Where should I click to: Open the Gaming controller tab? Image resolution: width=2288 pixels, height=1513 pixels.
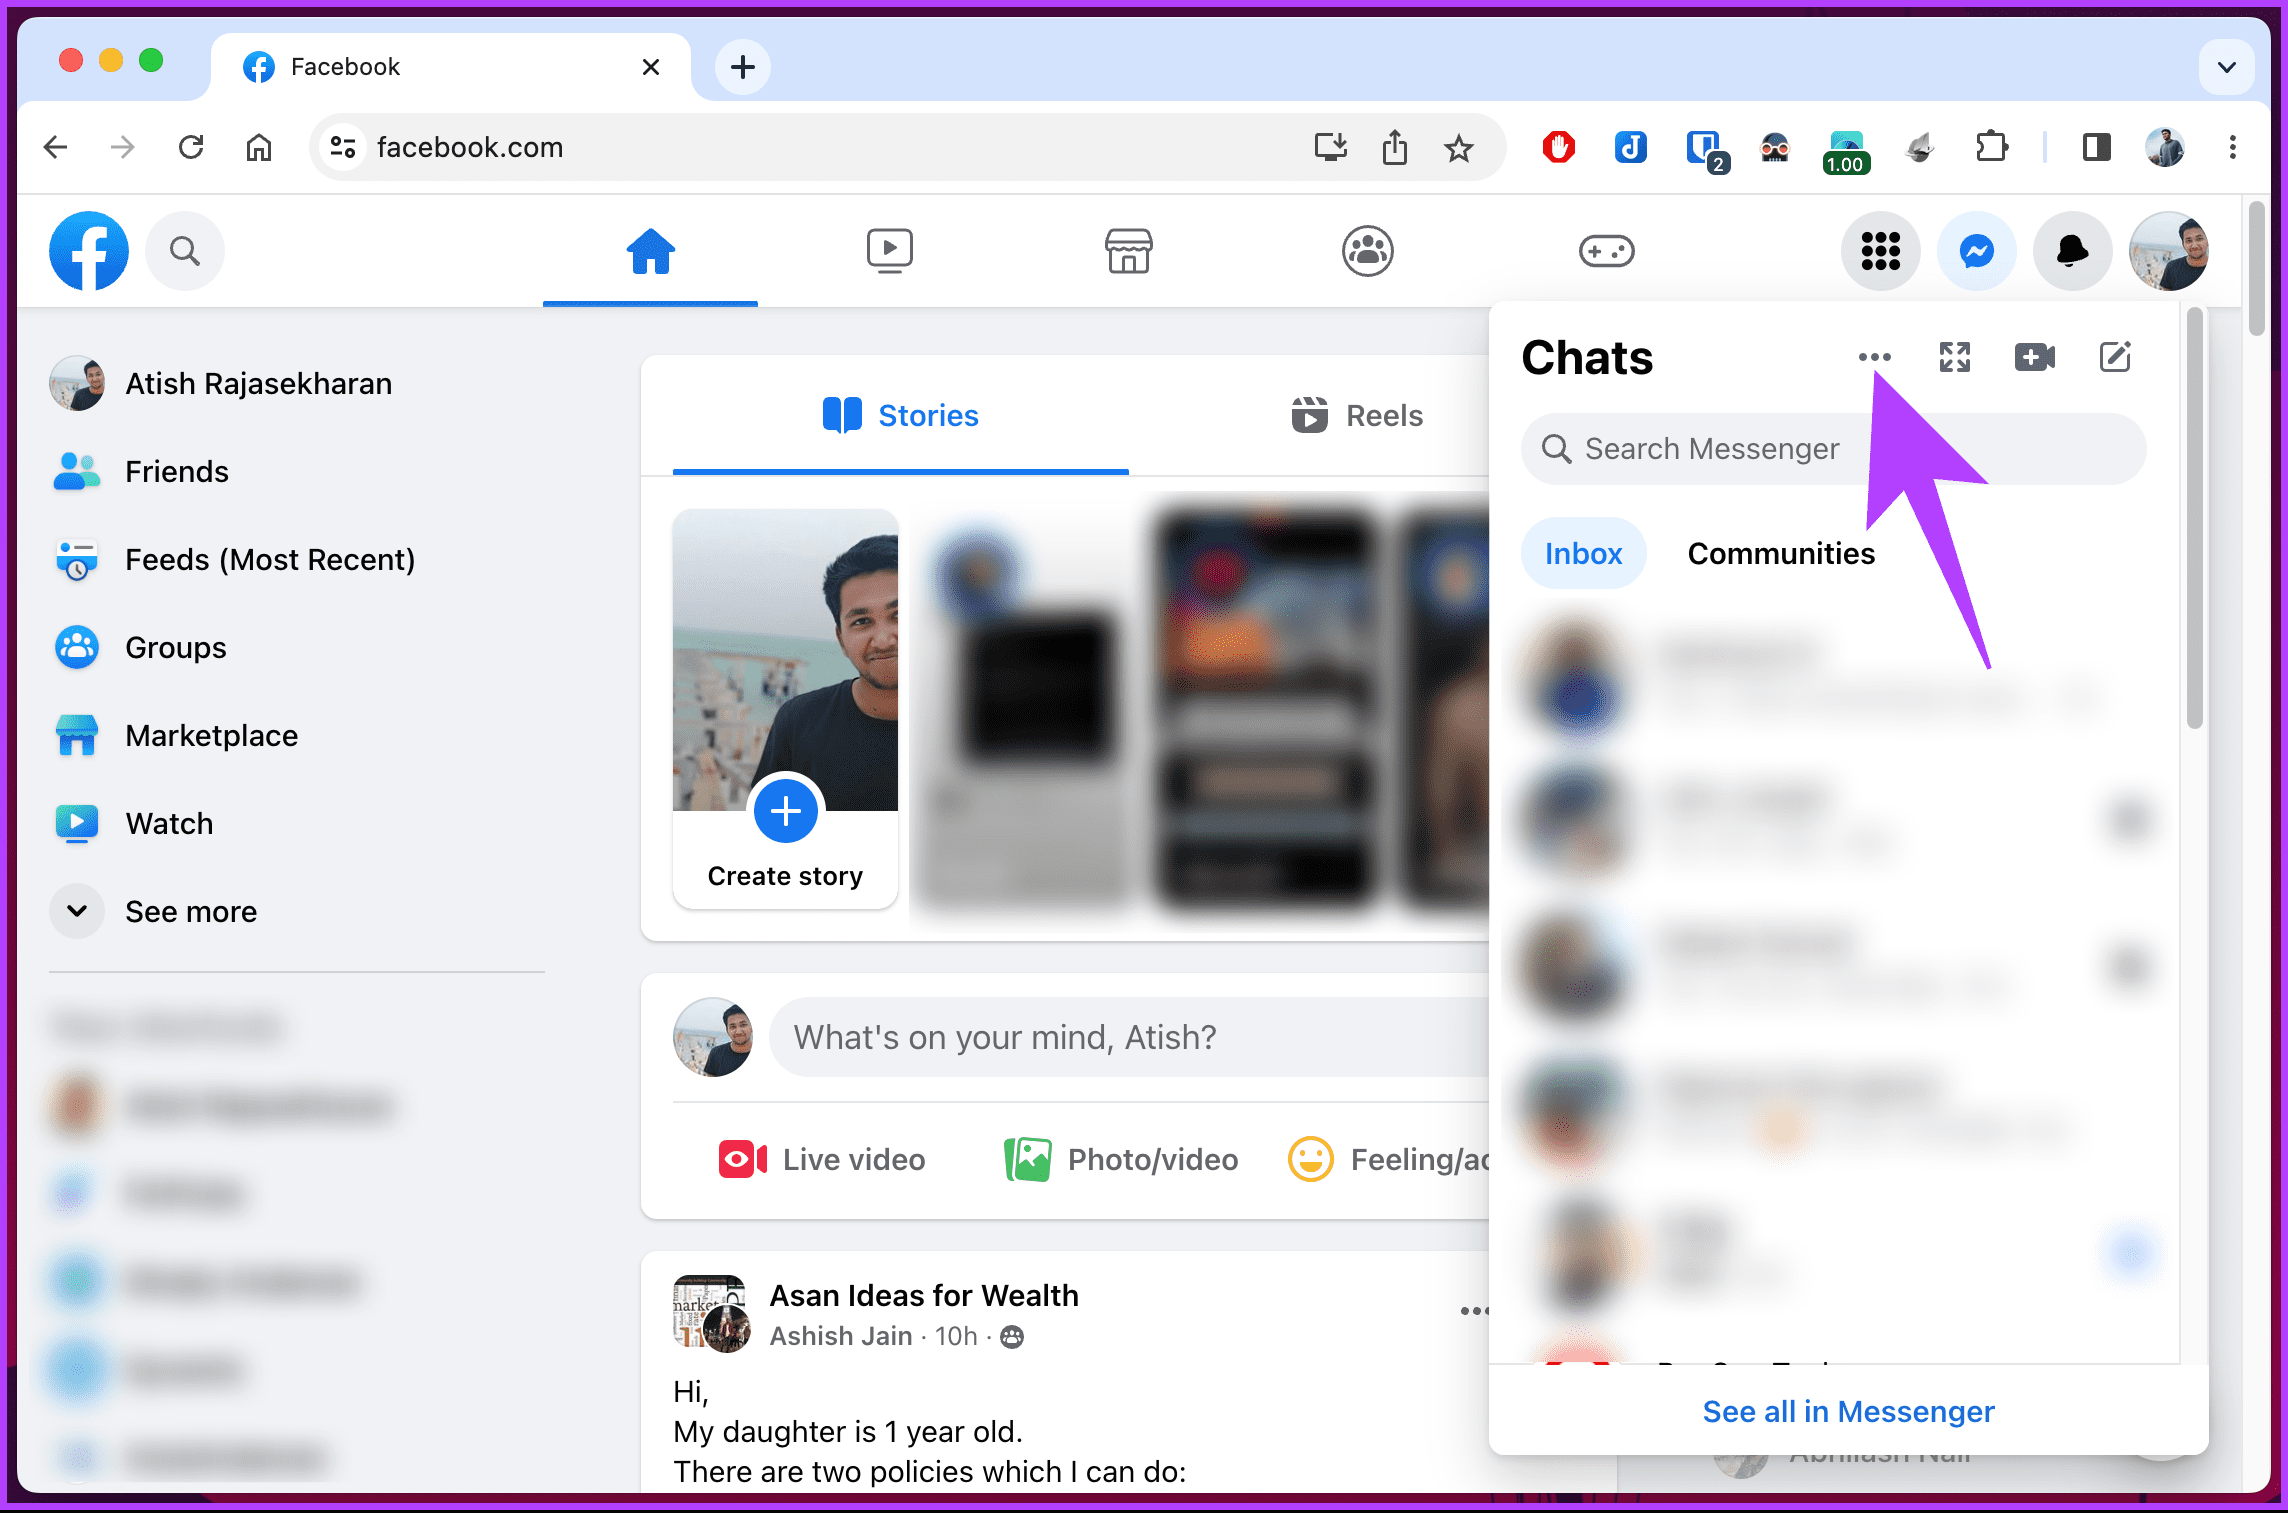point(1606,251)
